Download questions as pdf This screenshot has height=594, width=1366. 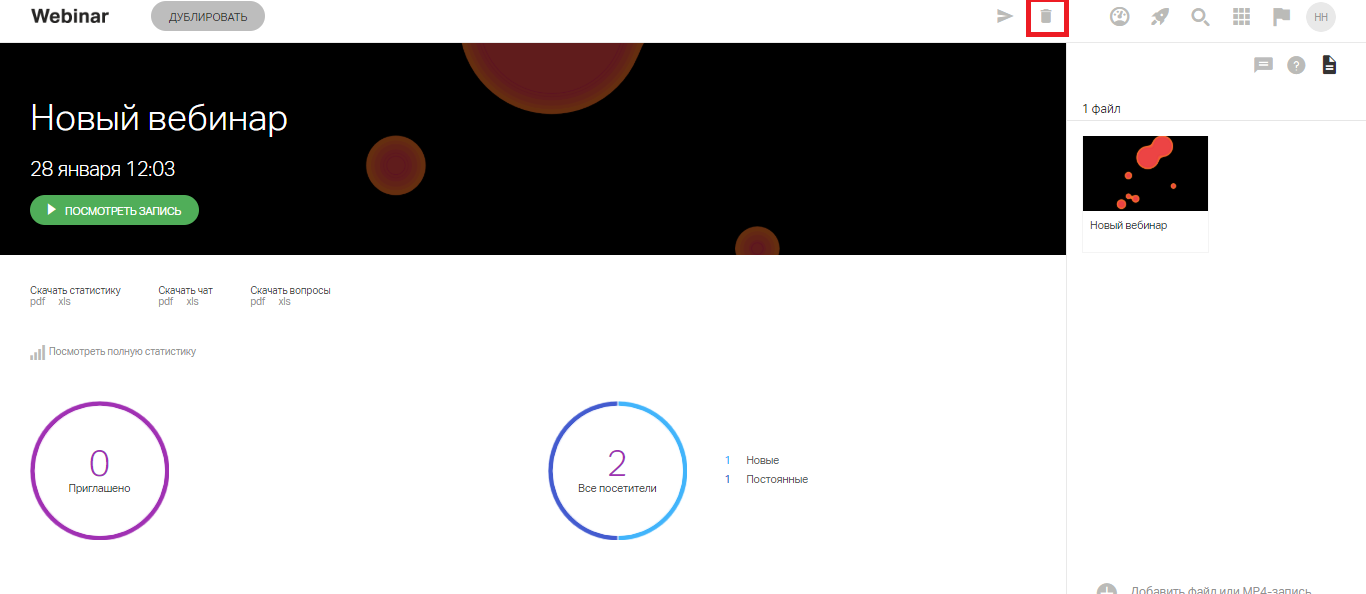point(257,302)
